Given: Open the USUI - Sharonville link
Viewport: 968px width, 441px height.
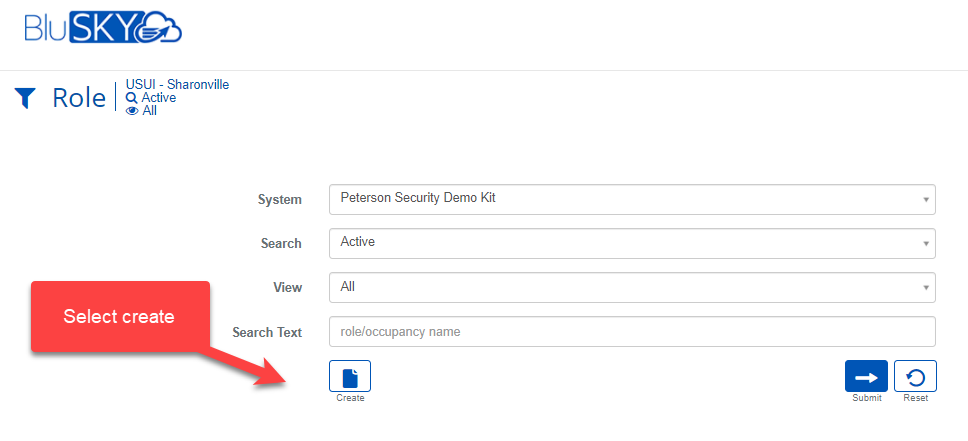Looking at the screenshot, I should pos(177,85).
